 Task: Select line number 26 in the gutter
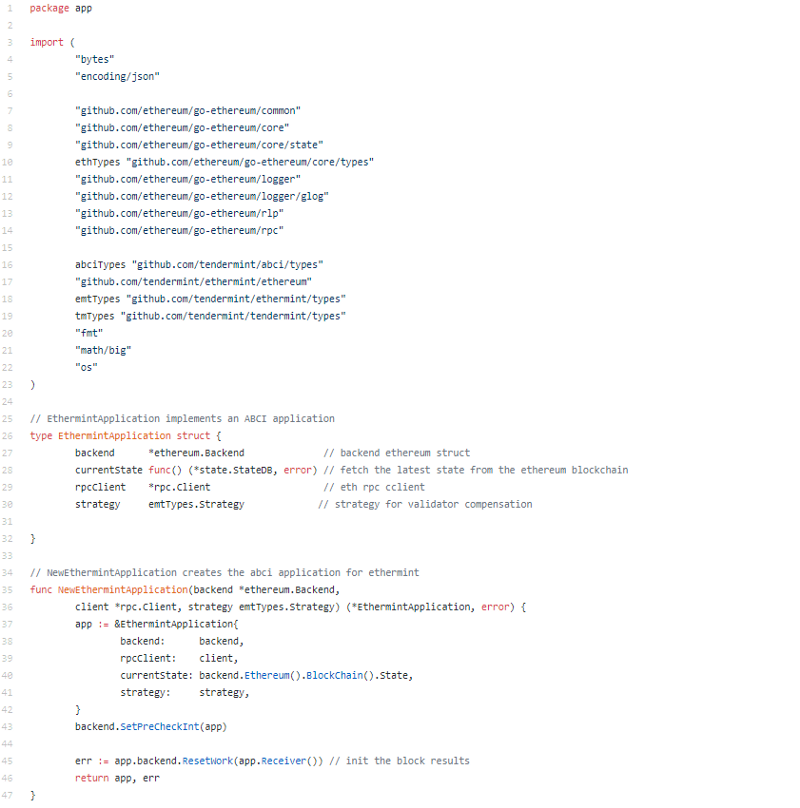[7, 436]
